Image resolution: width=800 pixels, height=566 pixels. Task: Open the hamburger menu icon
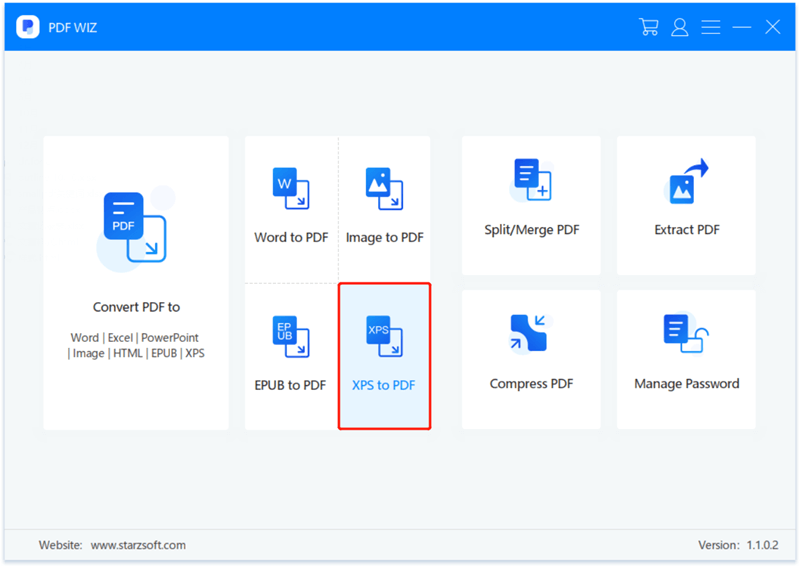click(x=711, y=27)
